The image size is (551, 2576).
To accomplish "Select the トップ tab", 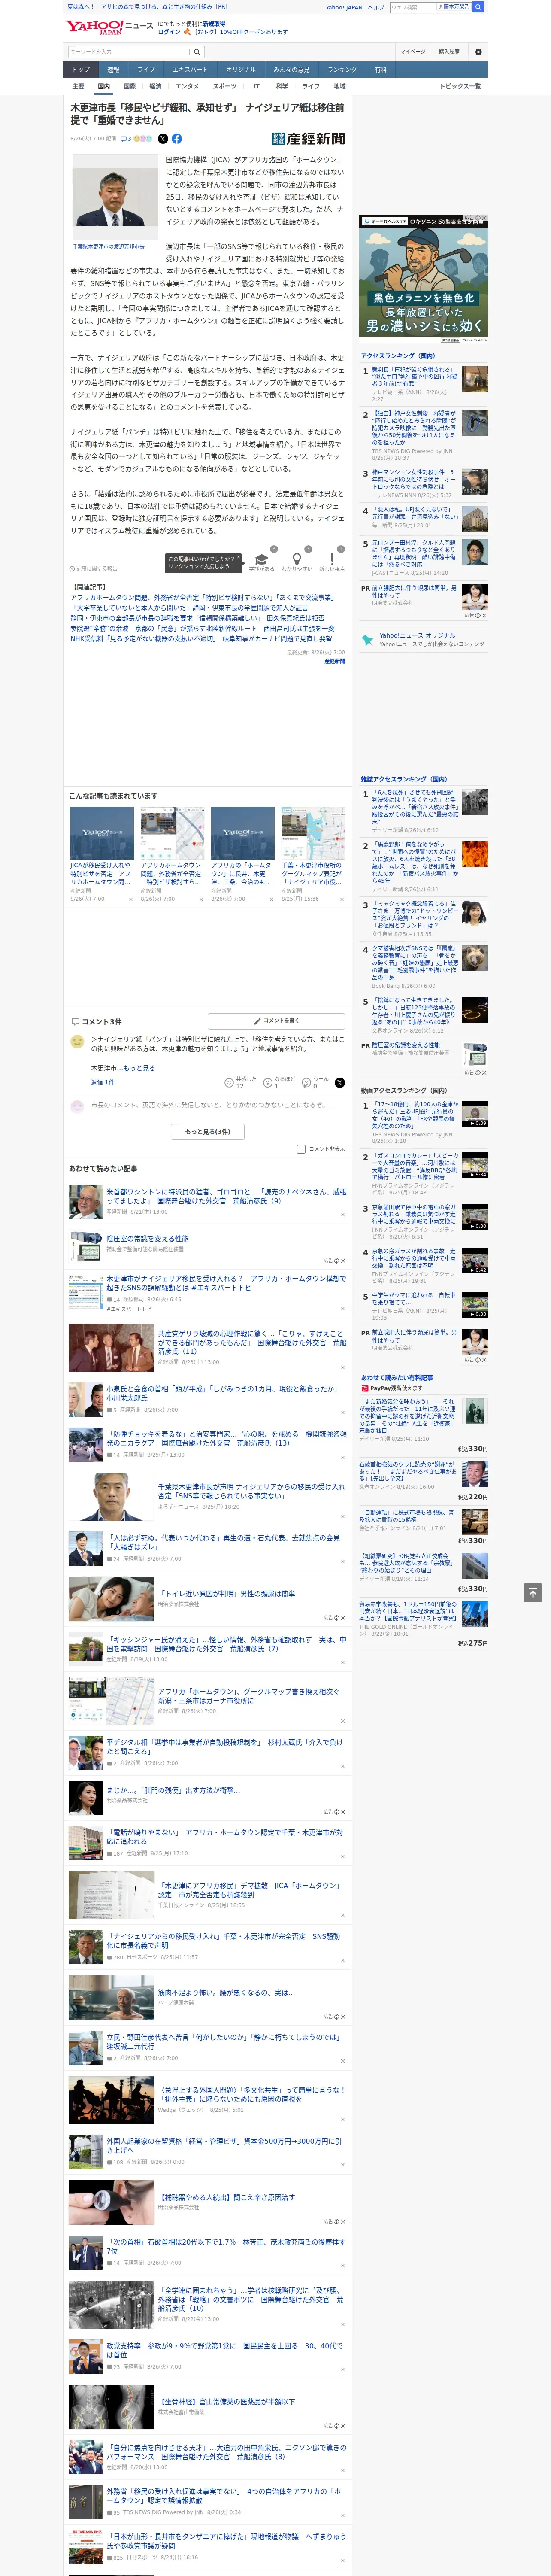I will 81,70.
